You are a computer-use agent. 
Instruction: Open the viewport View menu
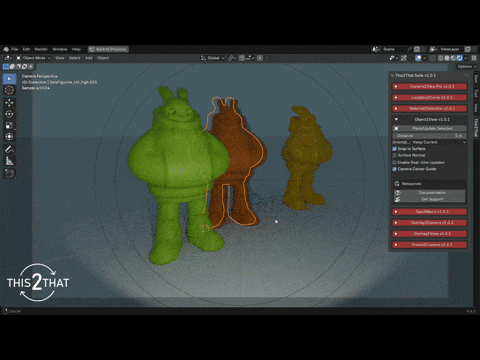tap(60, 58)
